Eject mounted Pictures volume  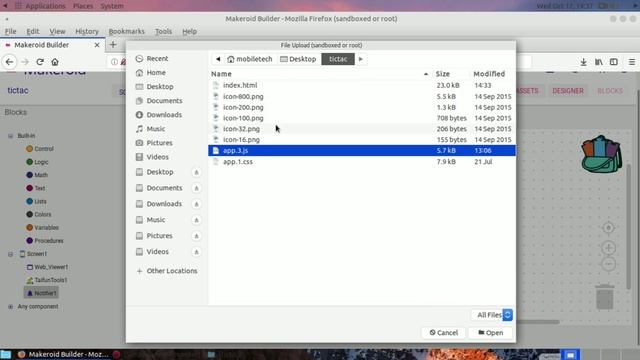(196, 236)
